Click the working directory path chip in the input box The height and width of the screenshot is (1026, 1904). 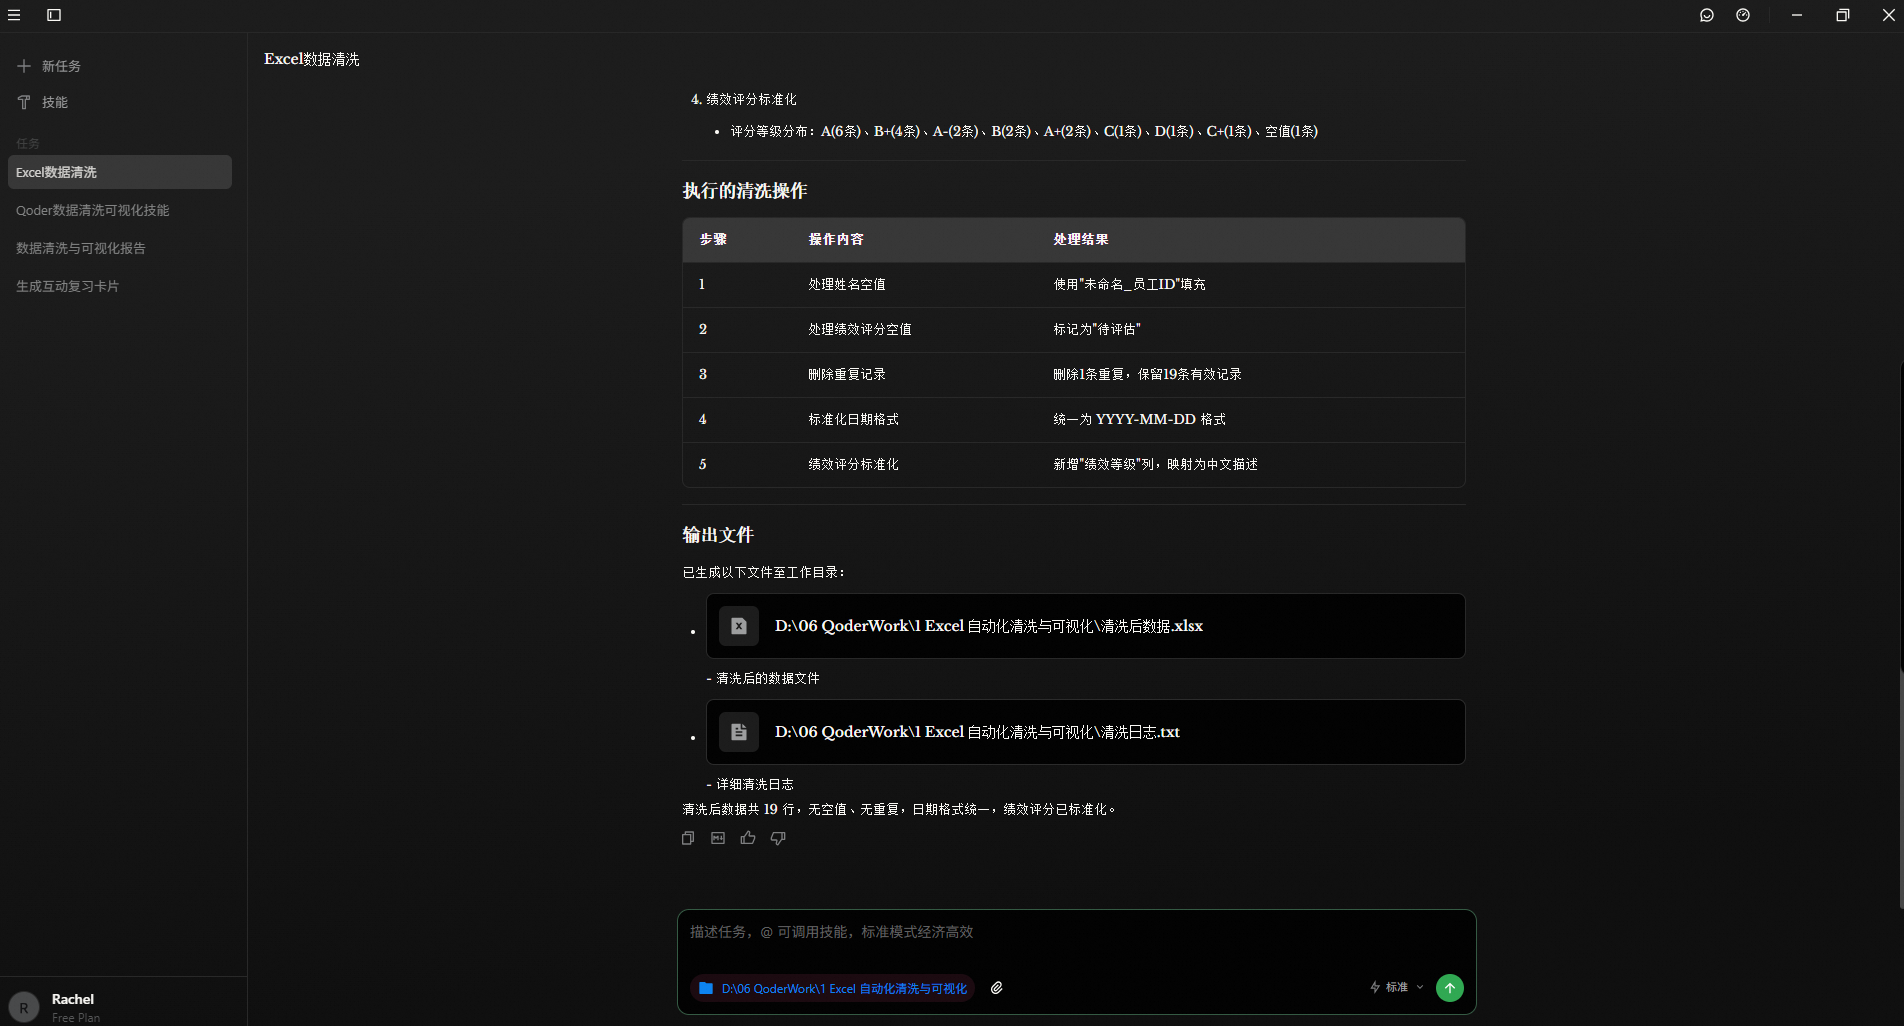pyautogui.click(x=833, y=988)
